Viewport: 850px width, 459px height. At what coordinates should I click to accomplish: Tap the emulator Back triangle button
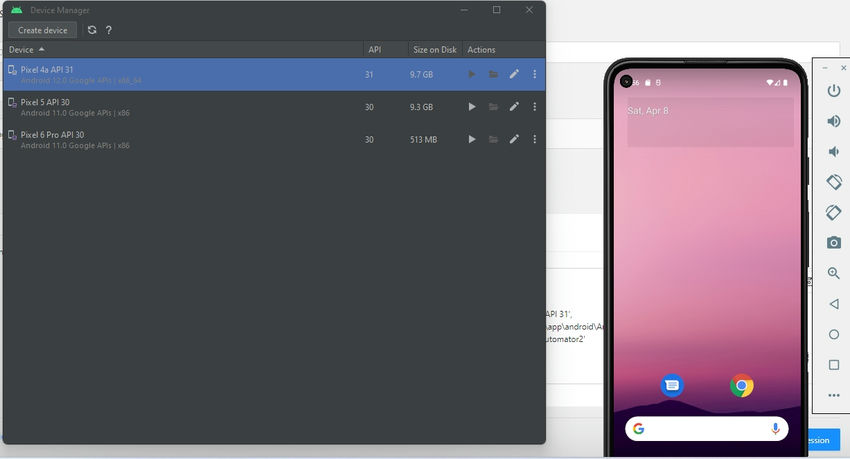(x=834, y=304)
